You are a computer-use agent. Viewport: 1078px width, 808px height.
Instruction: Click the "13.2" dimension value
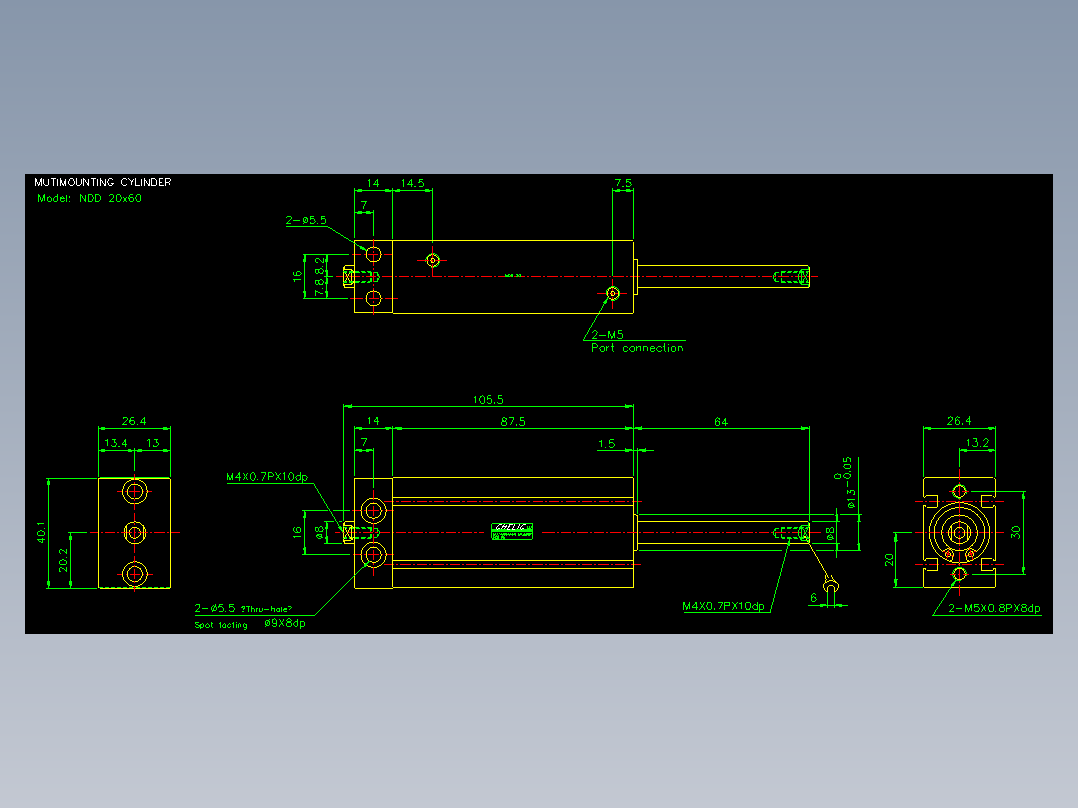point(977,443)
